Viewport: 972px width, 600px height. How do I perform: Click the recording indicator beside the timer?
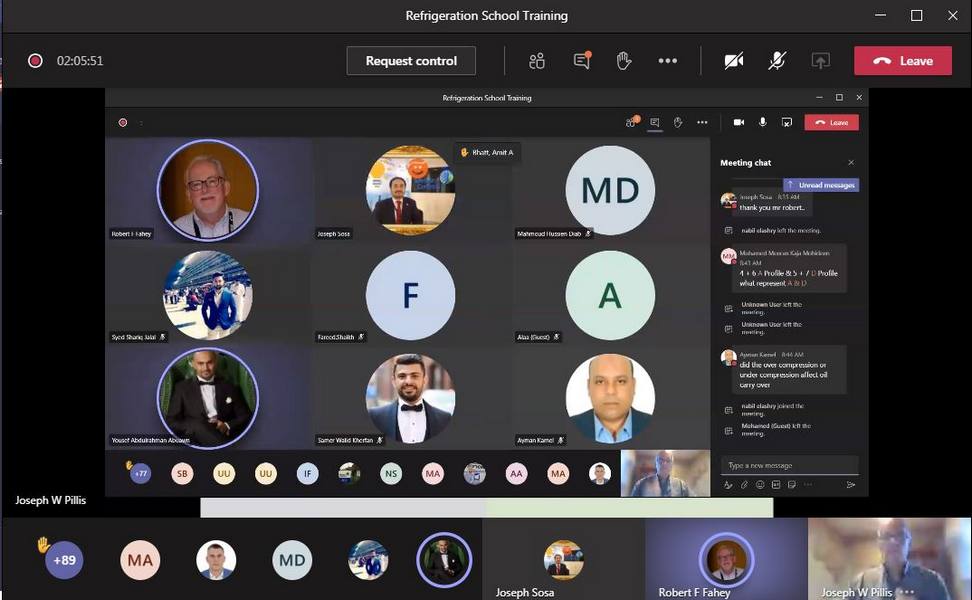pos(35,61)
